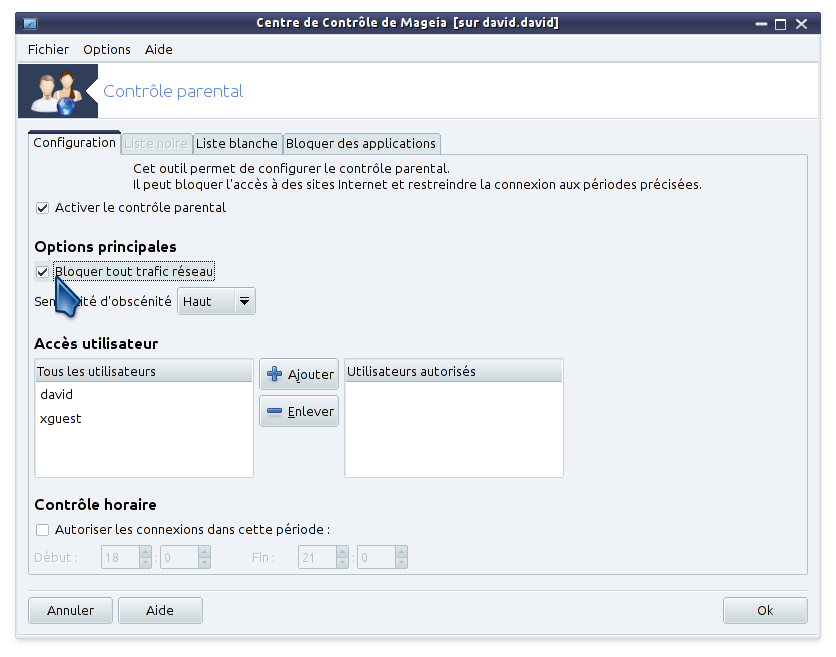Maximize the Centre de Contrôle window
This screenshot has height=657, width=836.
[x=781, y=24]
